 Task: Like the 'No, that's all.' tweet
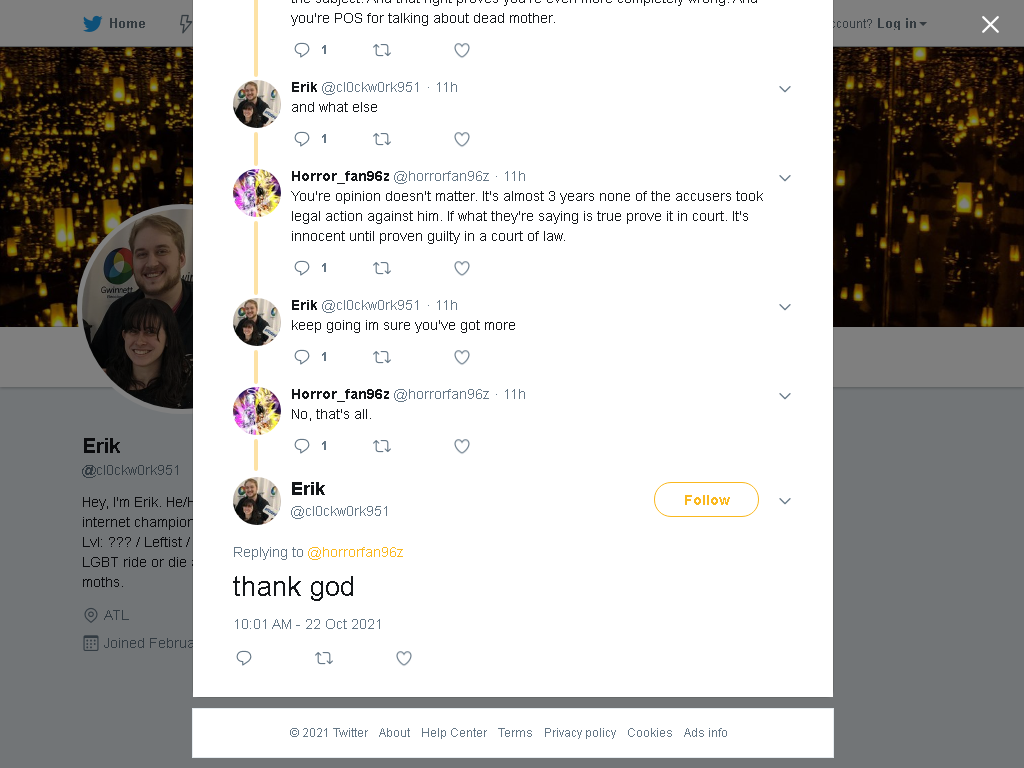(x=462, y=446)
